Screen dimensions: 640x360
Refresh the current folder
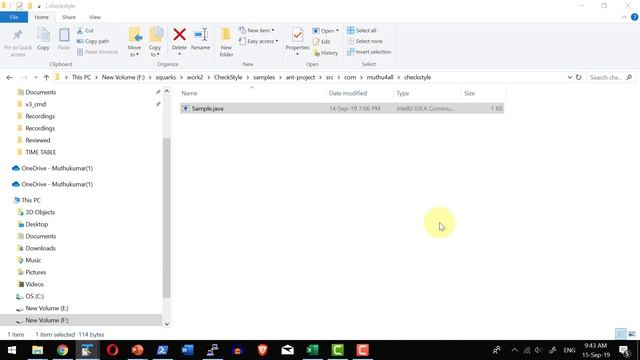578,77
